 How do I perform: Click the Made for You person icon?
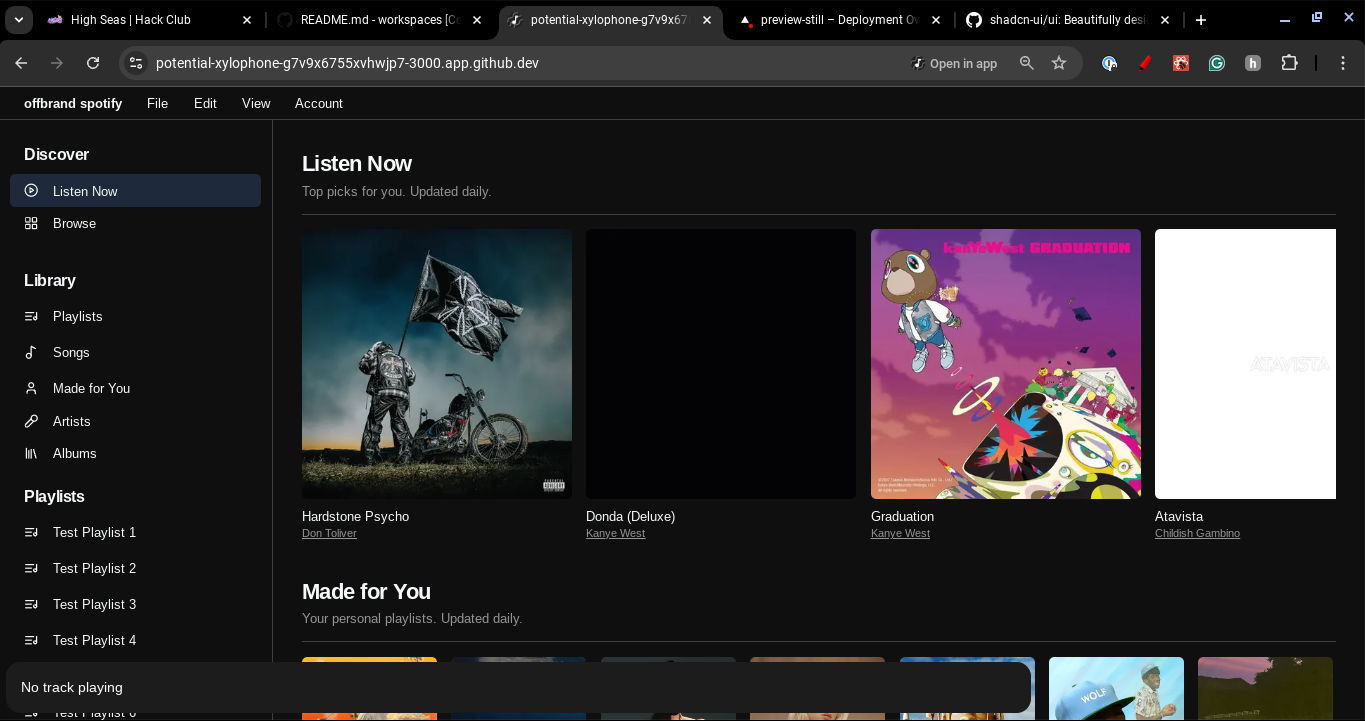(x=31, y=388)
